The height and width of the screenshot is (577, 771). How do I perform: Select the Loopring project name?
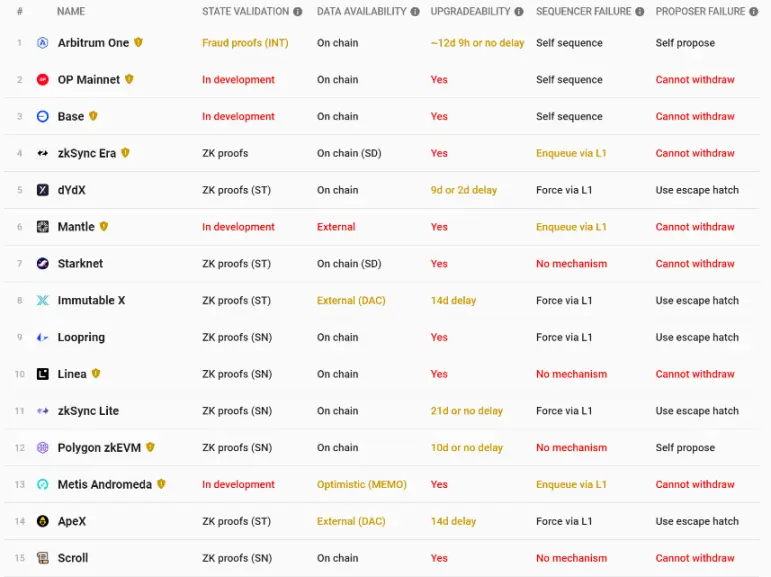click(x=81, y=337)
